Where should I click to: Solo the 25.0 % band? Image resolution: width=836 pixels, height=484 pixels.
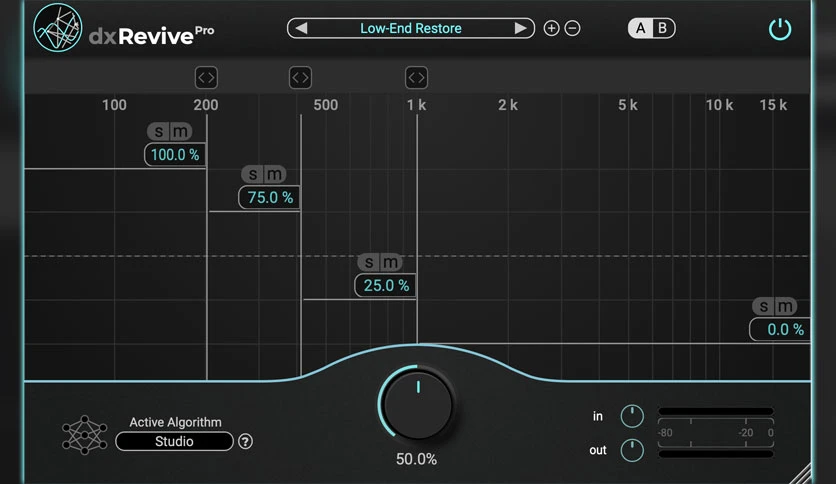click(368, 262)
